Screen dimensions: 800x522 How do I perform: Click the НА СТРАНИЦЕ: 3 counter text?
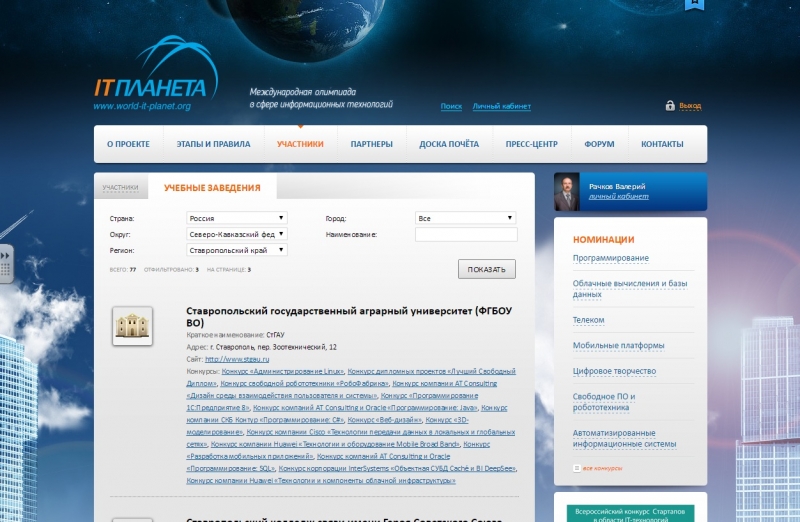(229, 270)
